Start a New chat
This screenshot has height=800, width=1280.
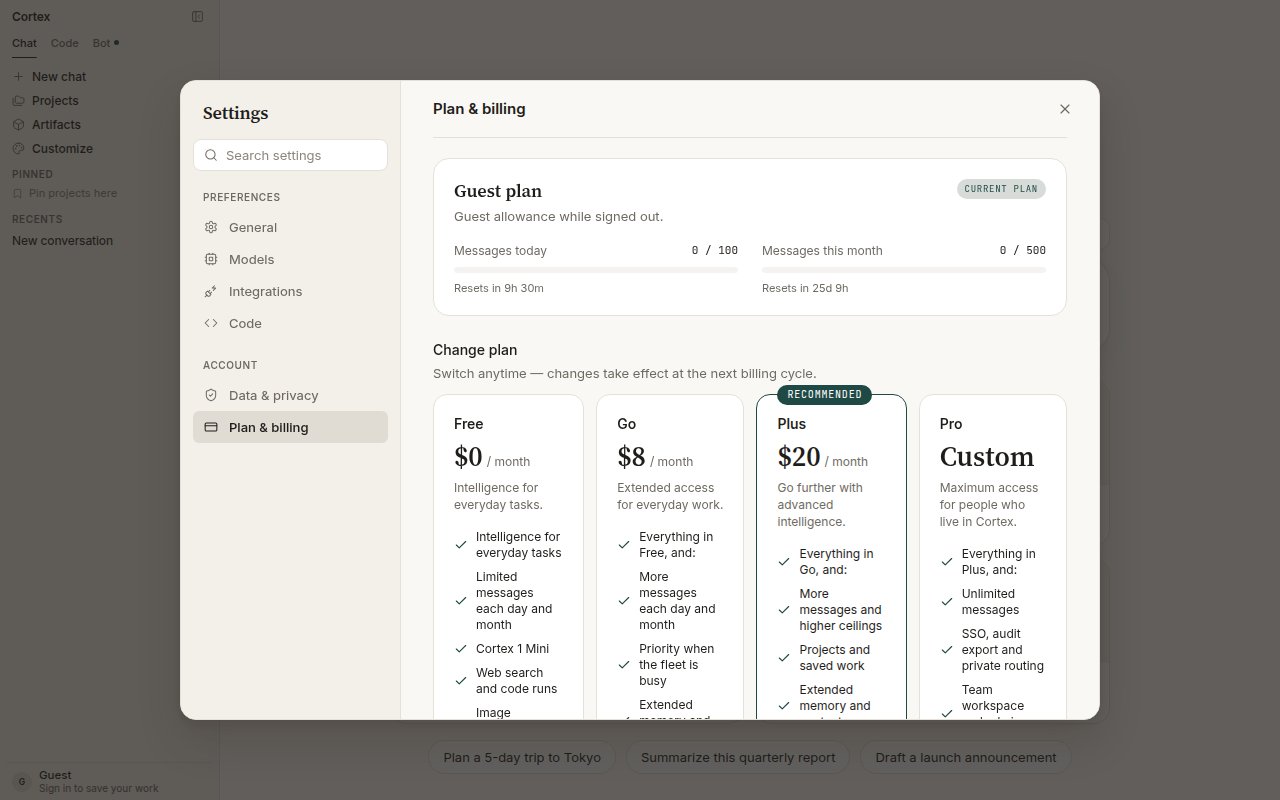click(109, 76)
